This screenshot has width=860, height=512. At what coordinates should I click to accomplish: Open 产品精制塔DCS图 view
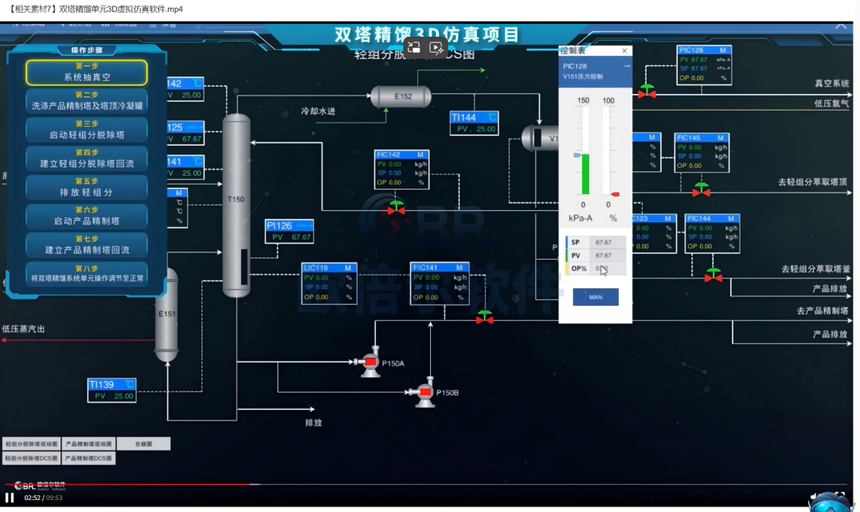click(x=88, y=458)
